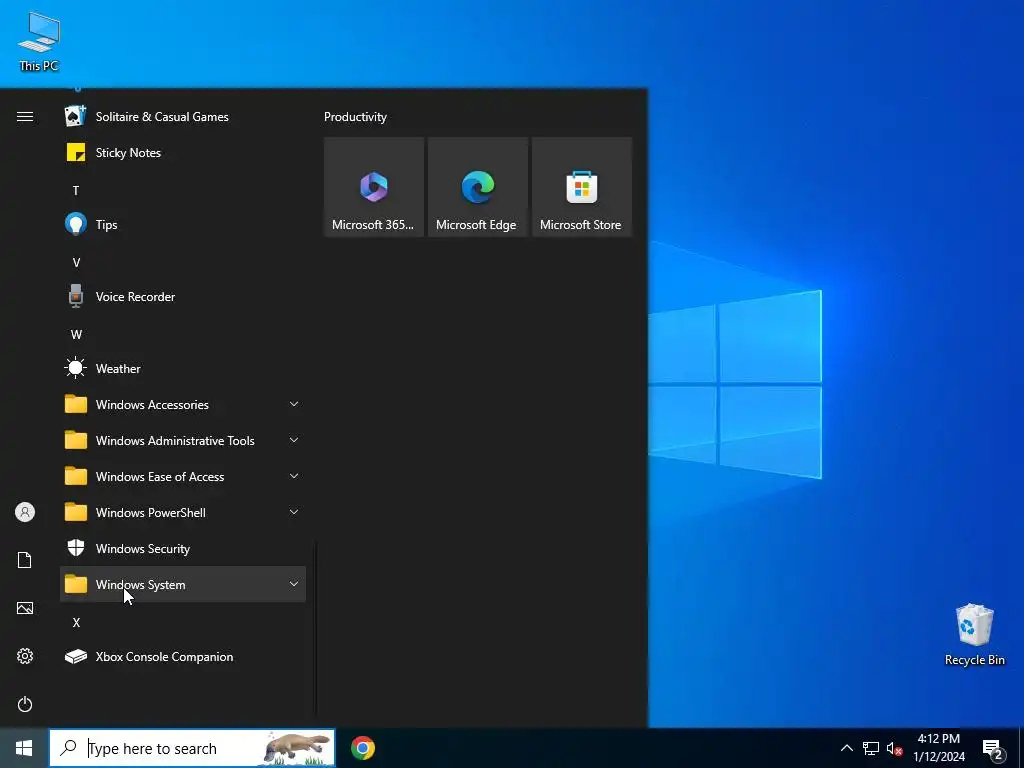Click the Windows Start button
The height and width of the screenshot is (768, 1024).
click(x=24, y=748)
